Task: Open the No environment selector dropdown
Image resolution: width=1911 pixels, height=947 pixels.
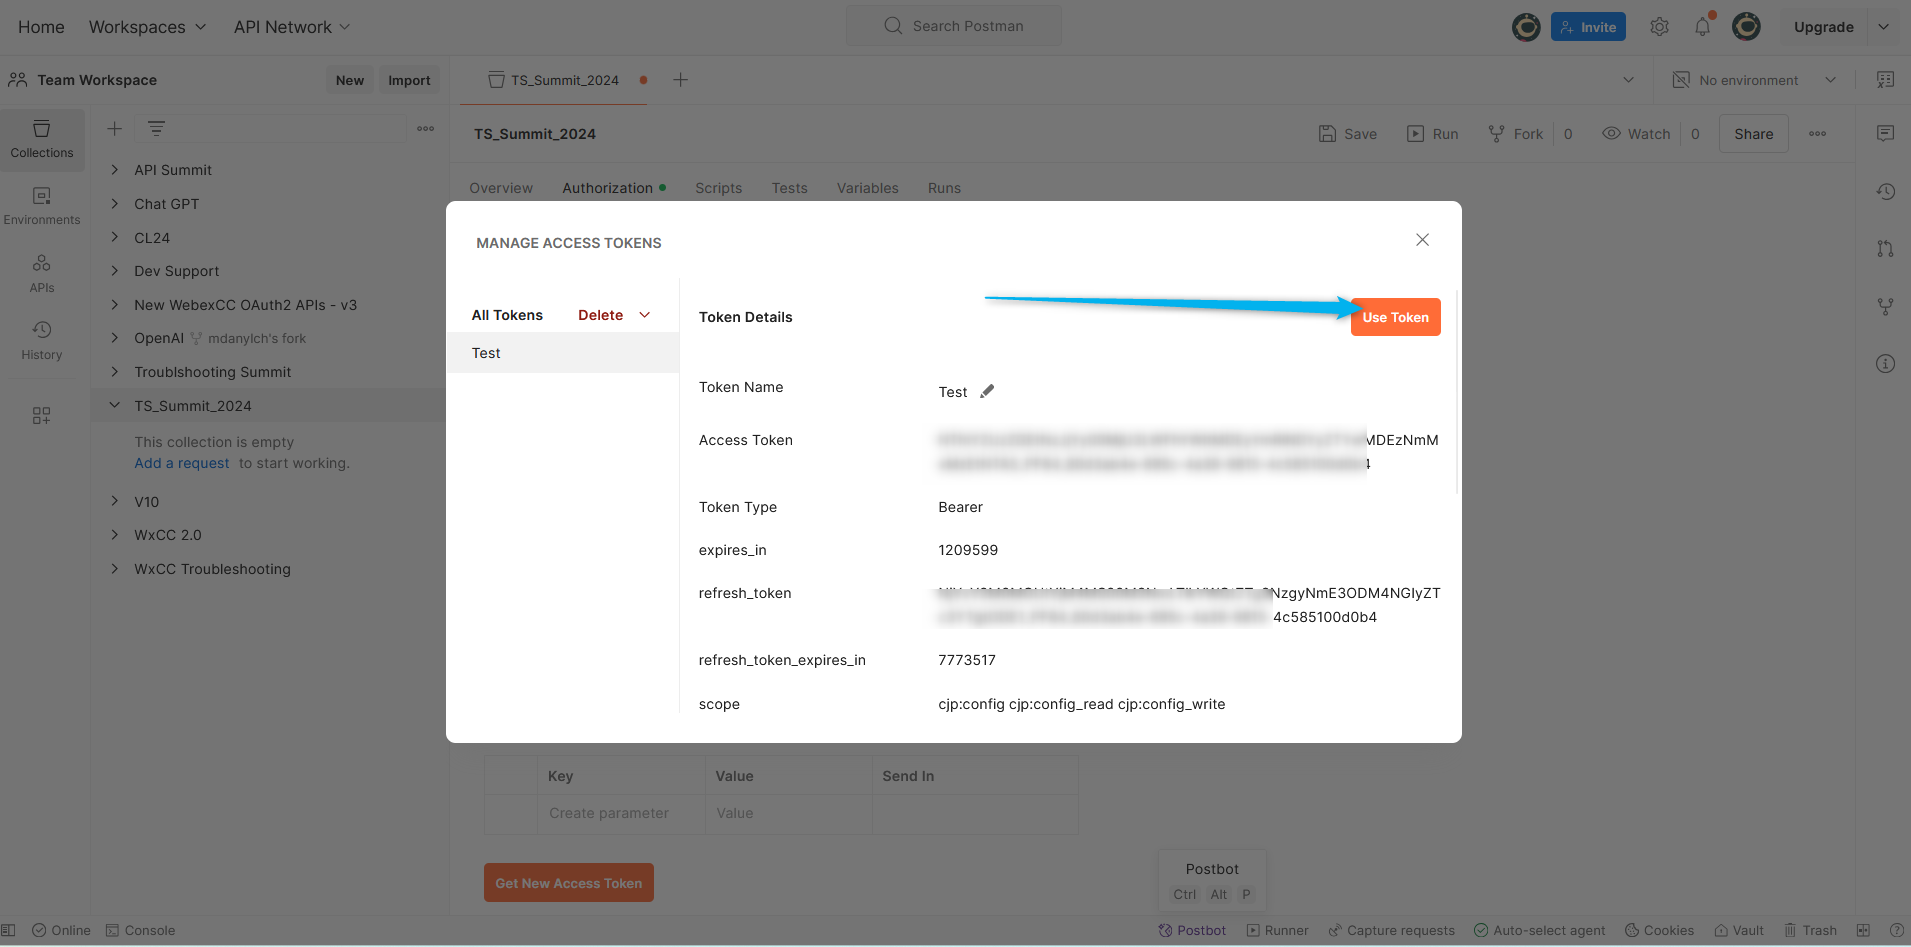Action: coord(1755,80)
